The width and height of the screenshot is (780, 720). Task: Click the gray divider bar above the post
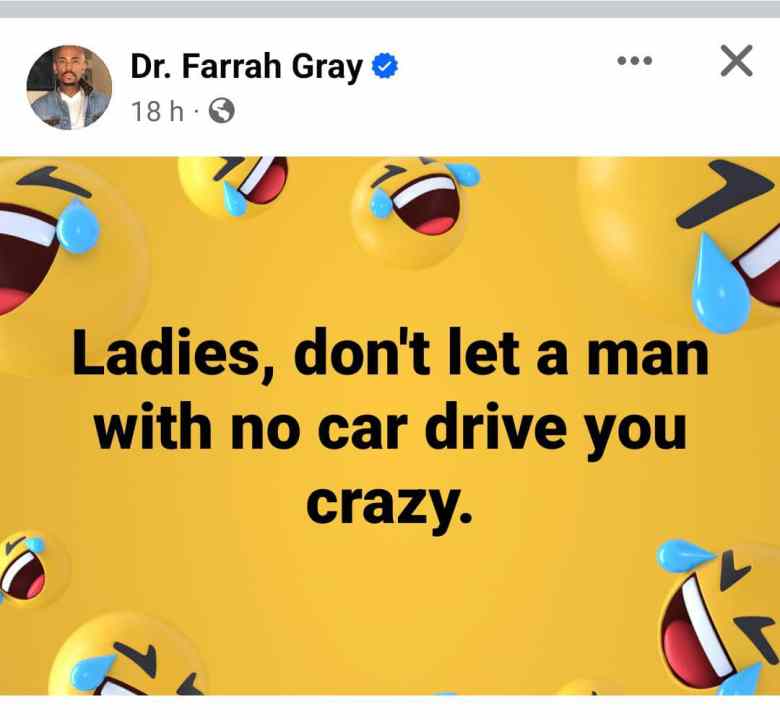(390, 9)
